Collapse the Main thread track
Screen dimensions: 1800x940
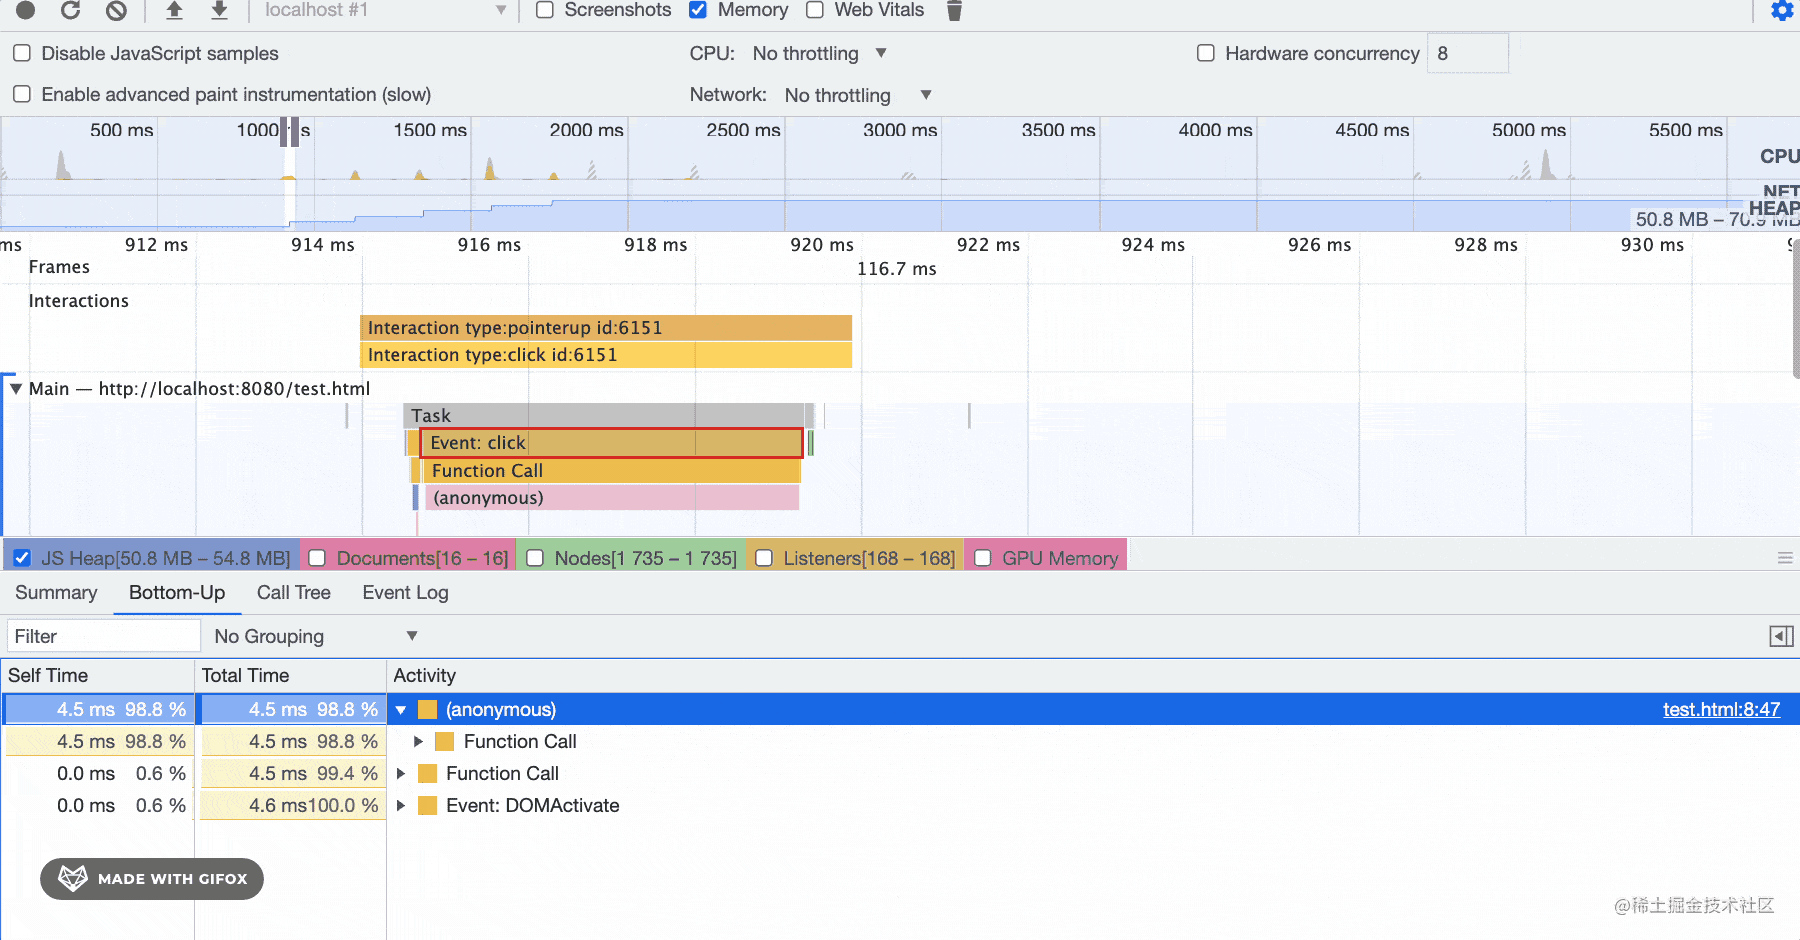16,389
